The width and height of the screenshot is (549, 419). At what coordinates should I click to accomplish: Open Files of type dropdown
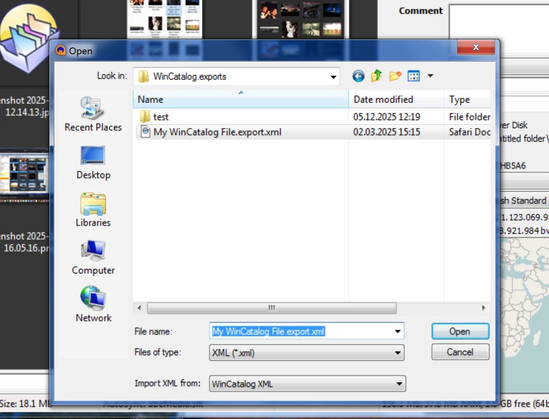pos(307,352)
